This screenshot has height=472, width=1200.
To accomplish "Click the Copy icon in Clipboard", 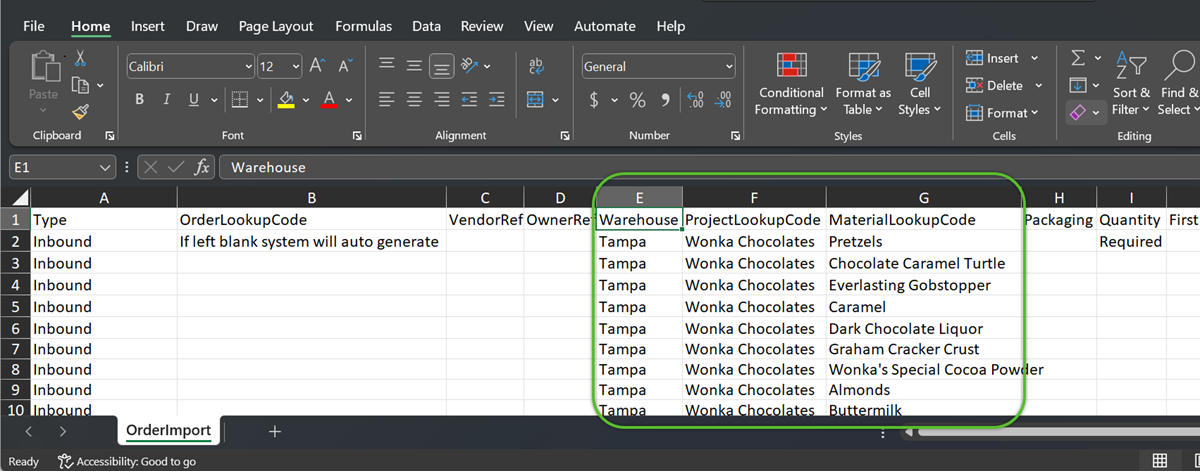I will [80, 86].
